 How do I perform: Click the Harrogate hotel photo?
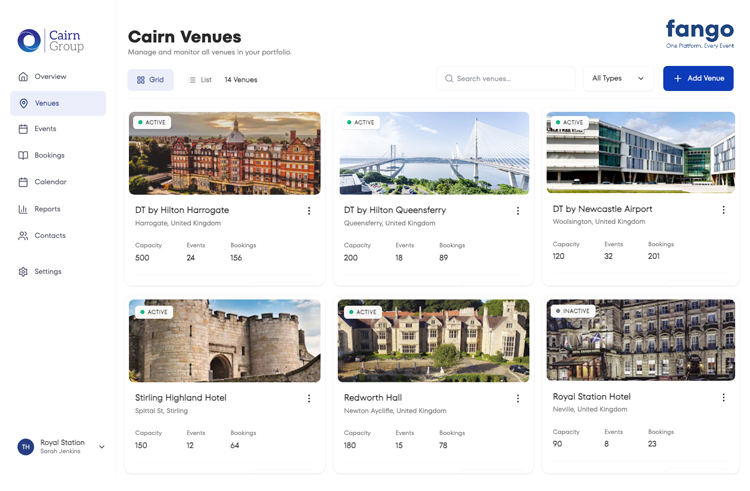click(225, 153)
